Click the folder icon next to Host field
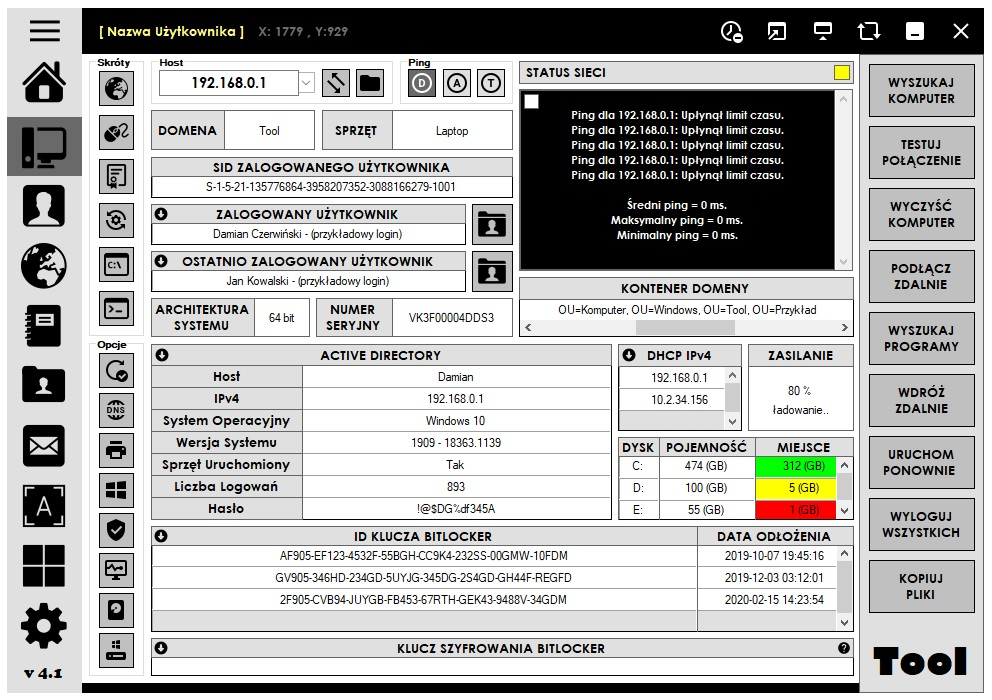Screen dimensions: 992x700 click(x=370, y=83)
